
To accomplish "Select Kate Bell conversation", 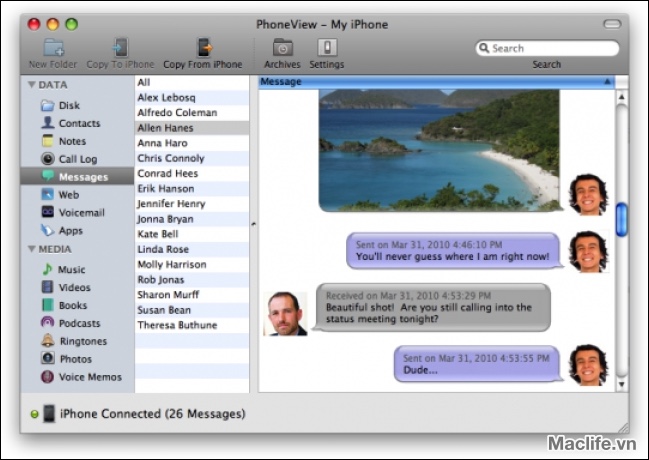I will (x=192, y=234).
